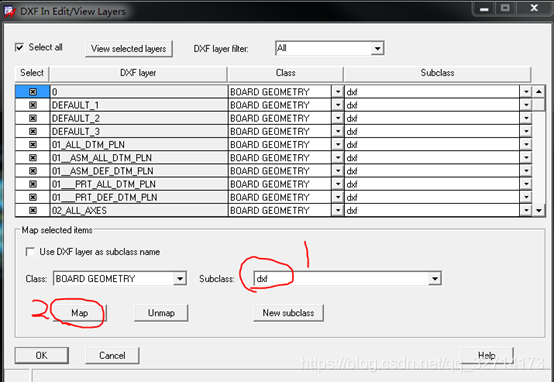
Task: Select DXF layer cell DEFAULT_2
Action: 139,118
